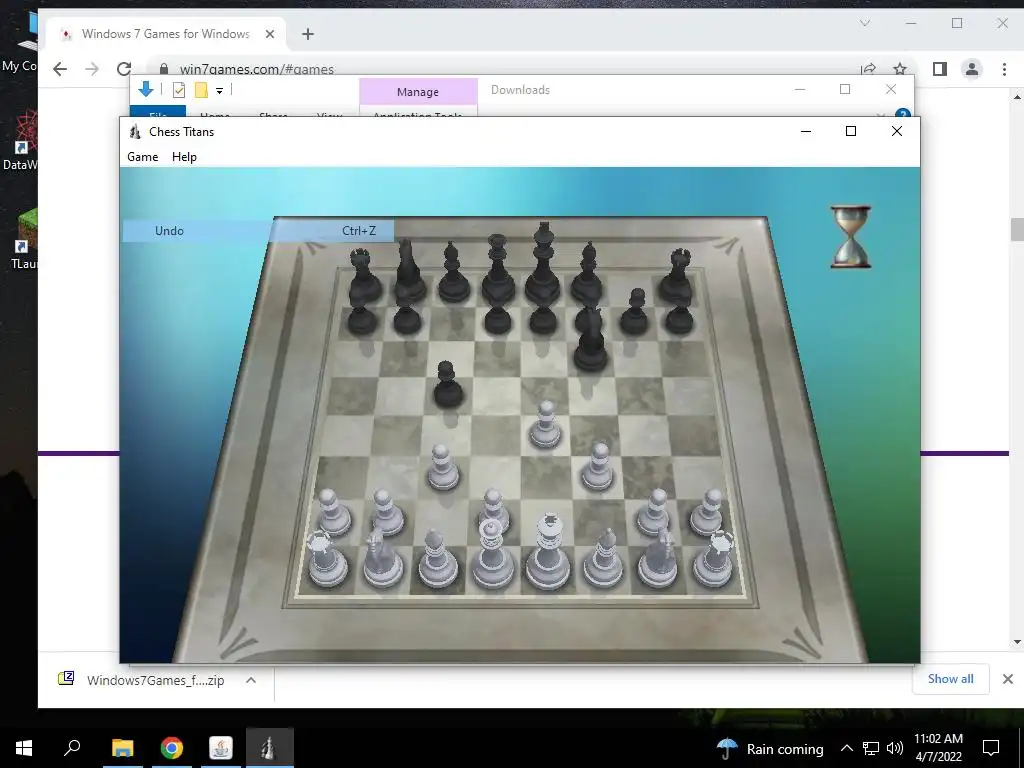Select the black queen piece

(498, 269)
